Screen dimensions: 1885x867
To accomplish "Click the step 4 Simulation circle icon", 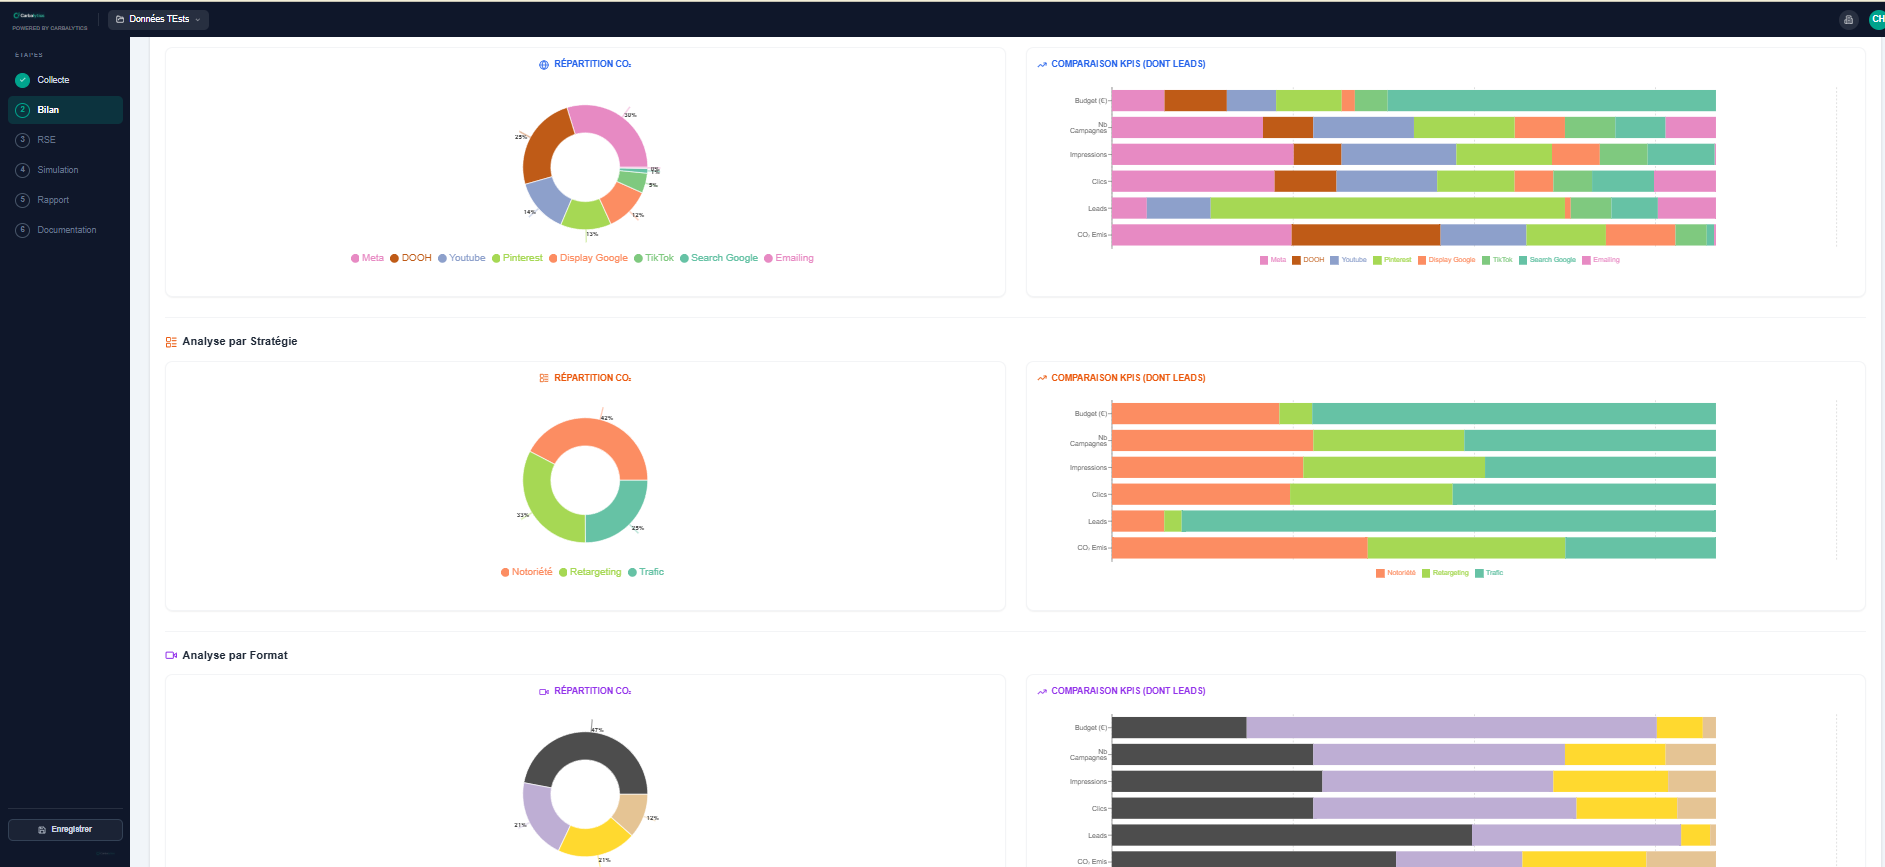I will point(23,170).
